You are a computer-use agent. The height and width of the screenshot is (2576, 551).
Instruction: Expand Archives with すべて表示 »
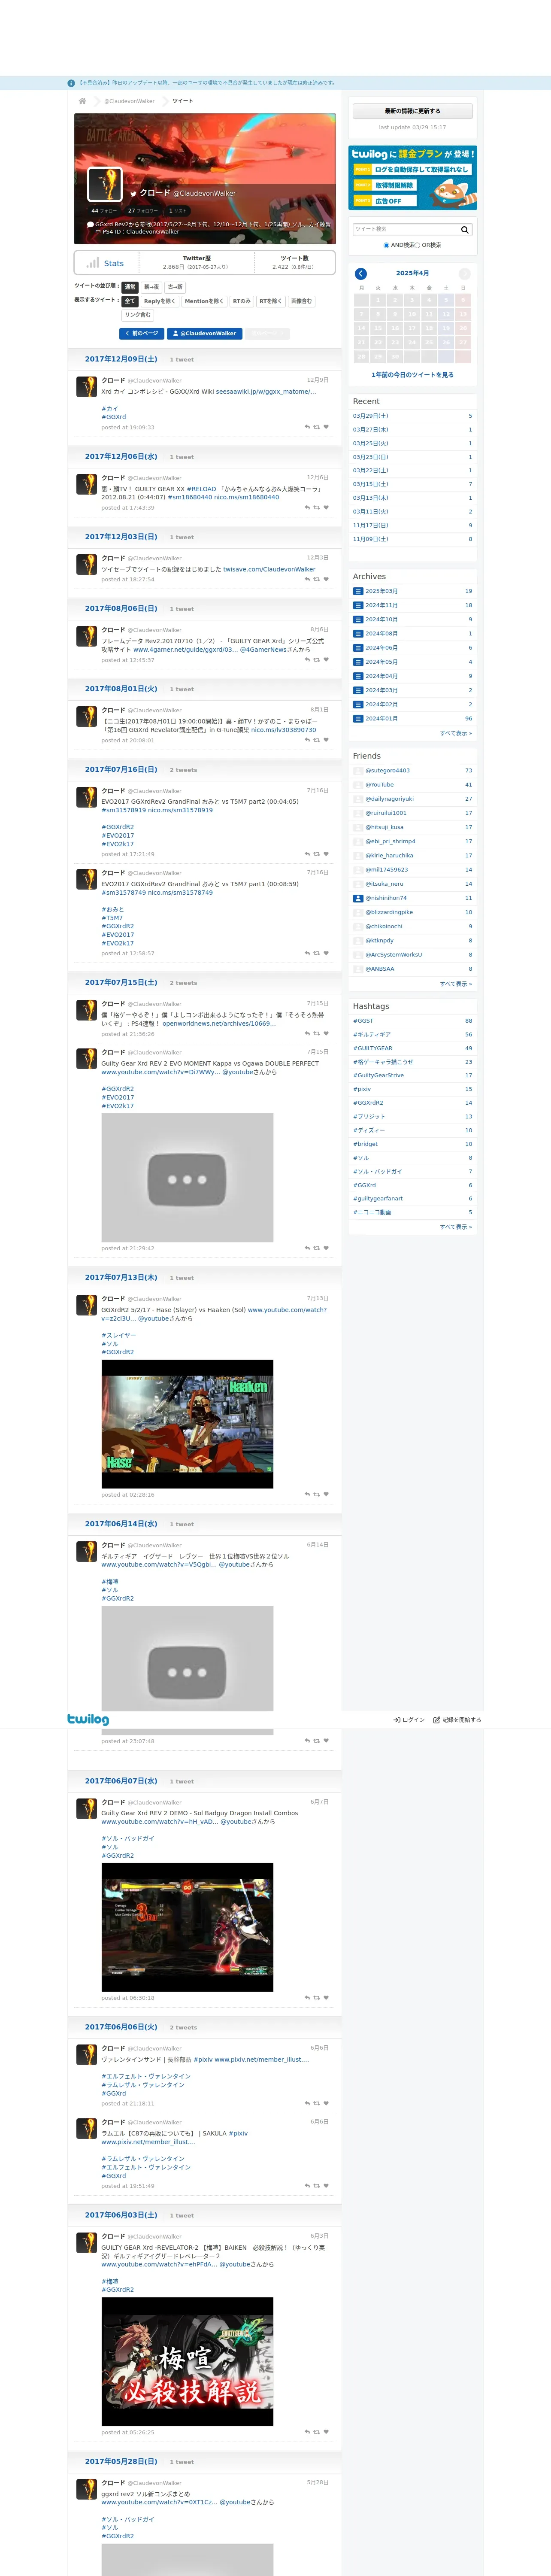(456, 733)
